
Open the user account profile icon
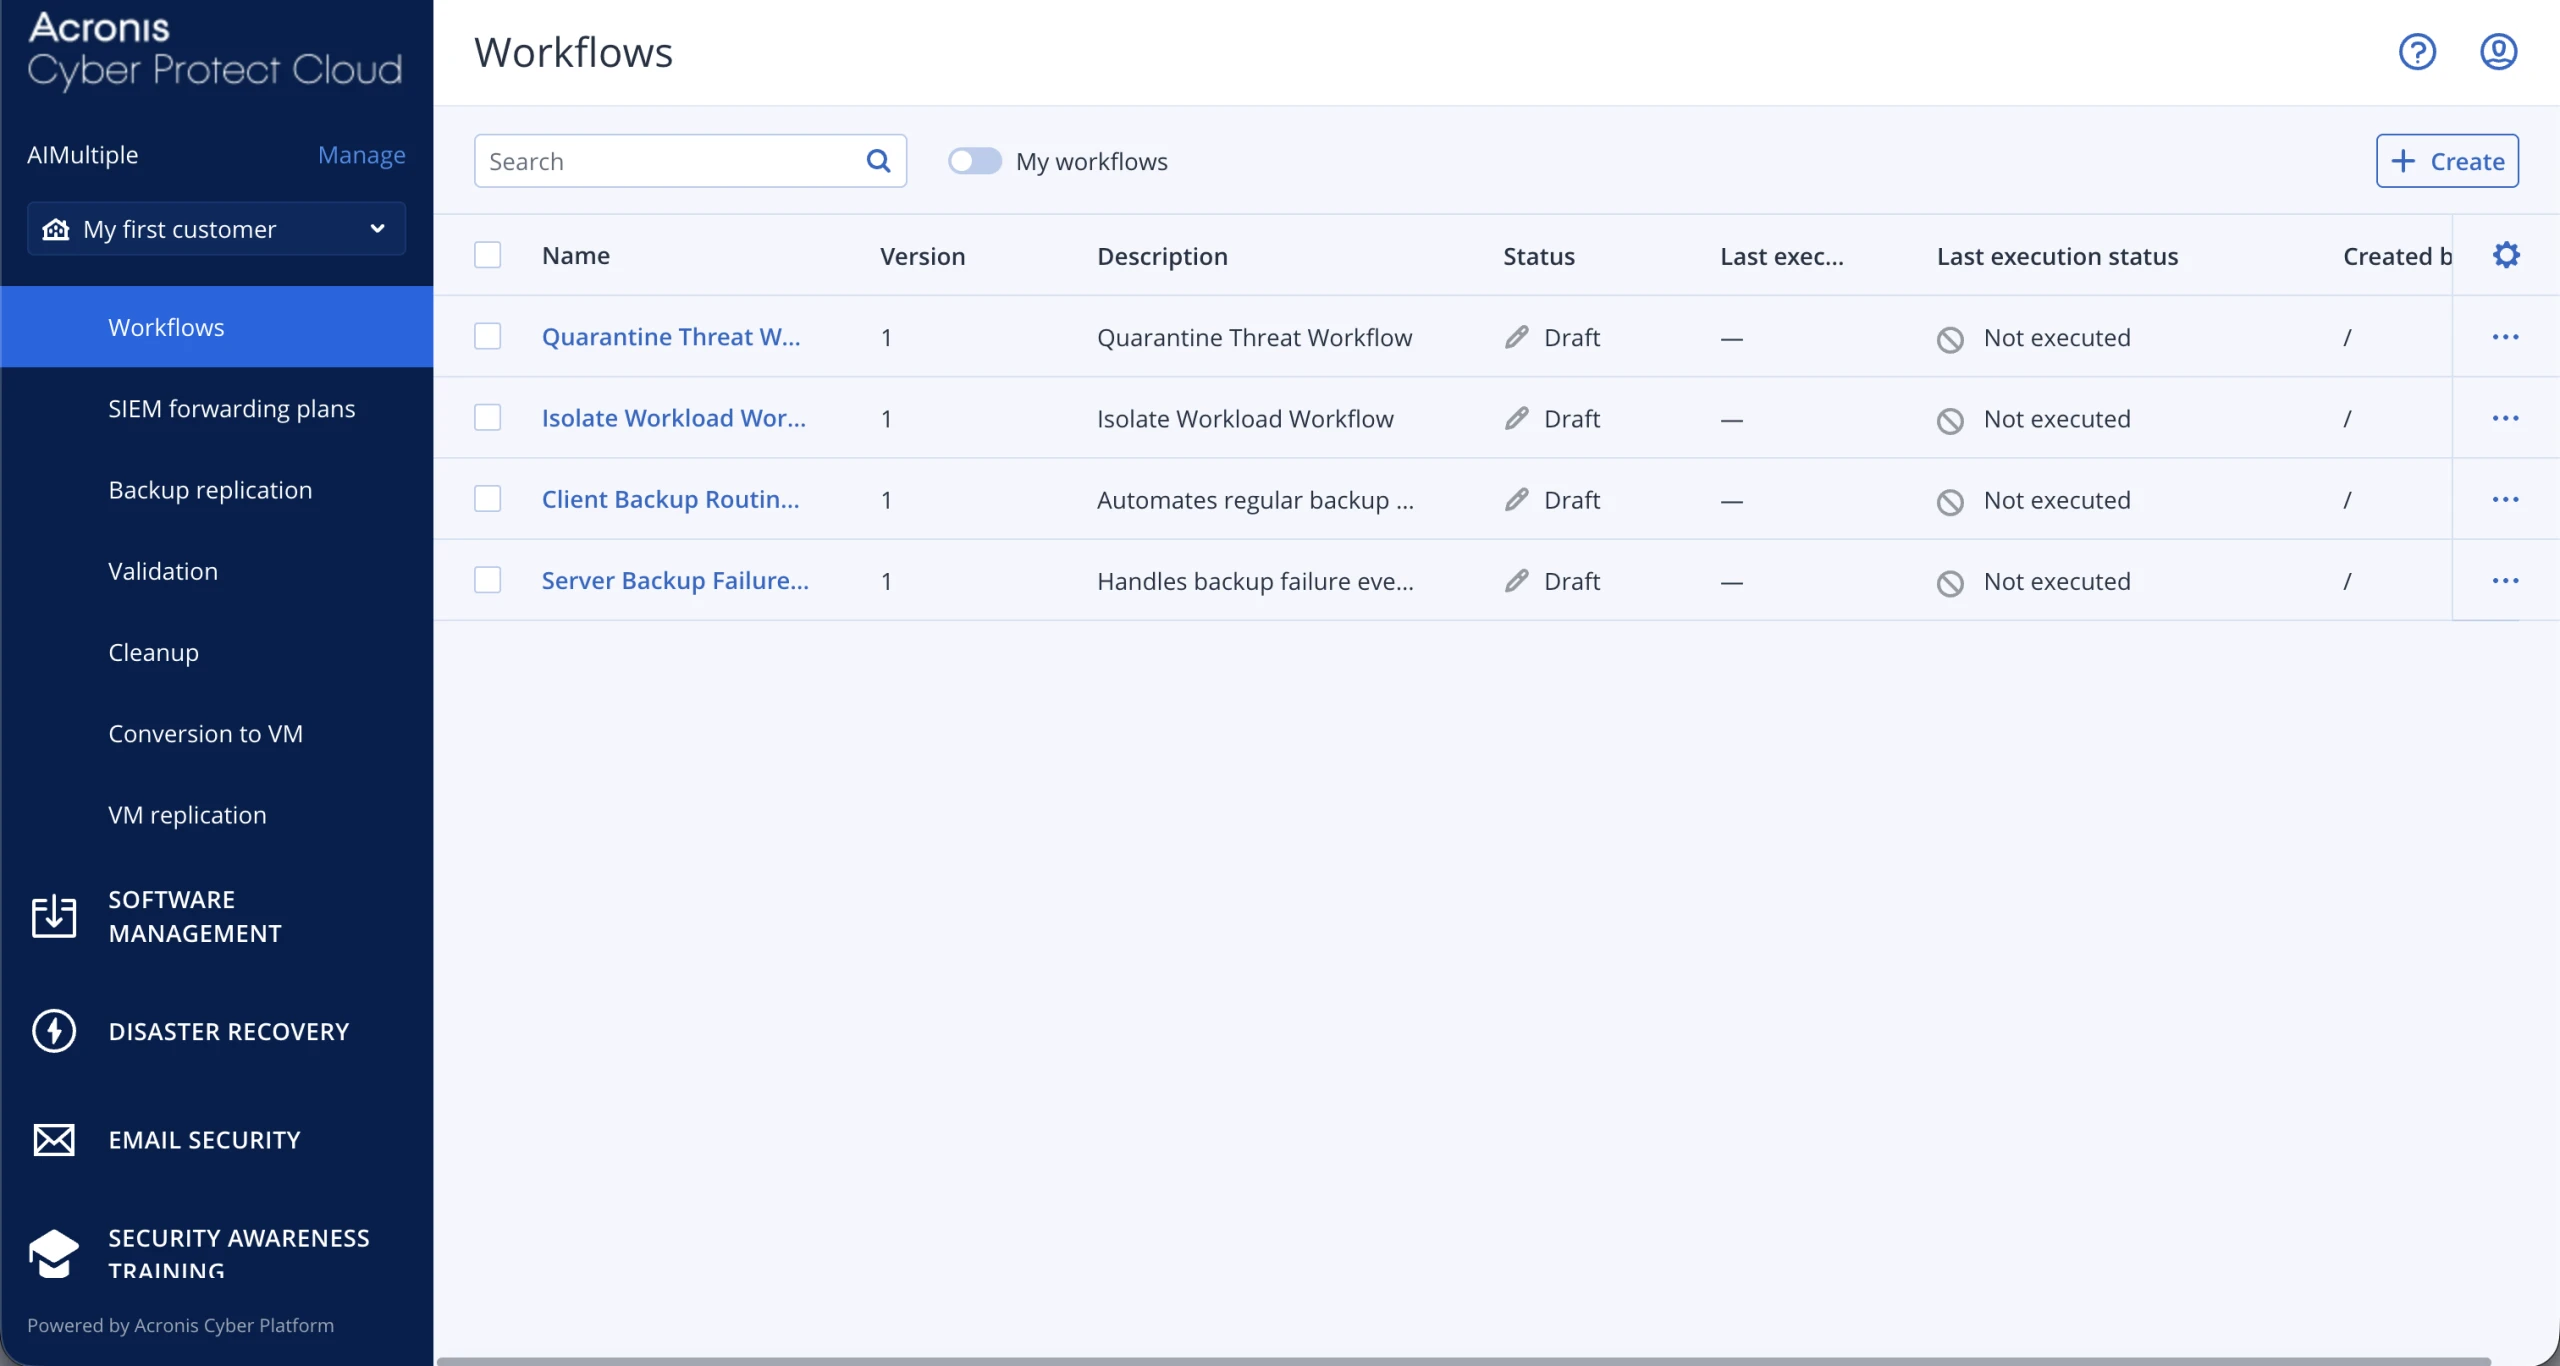point(2498,52)
